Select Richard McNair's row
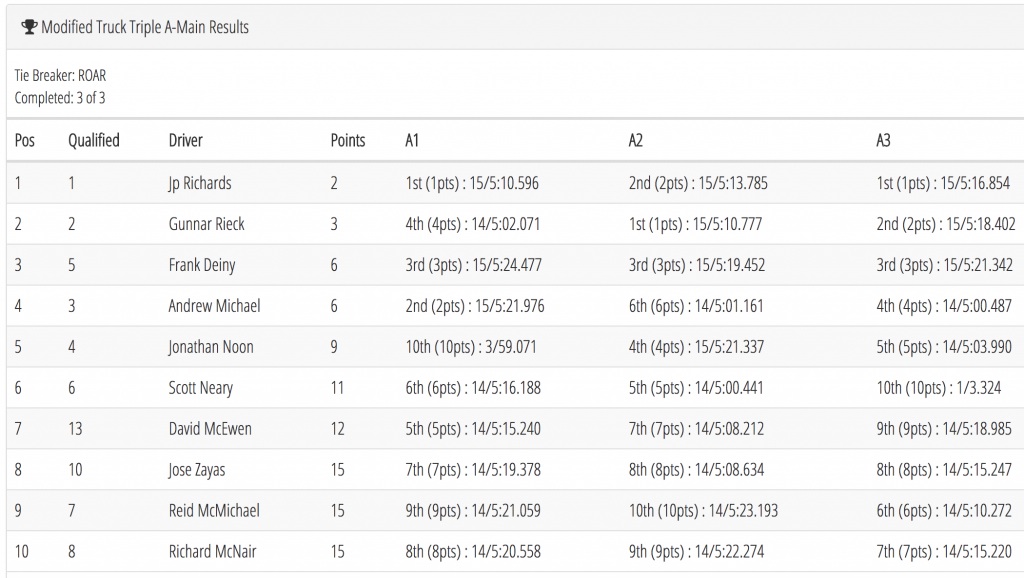Screen dimensions: 1024x578 515,552
